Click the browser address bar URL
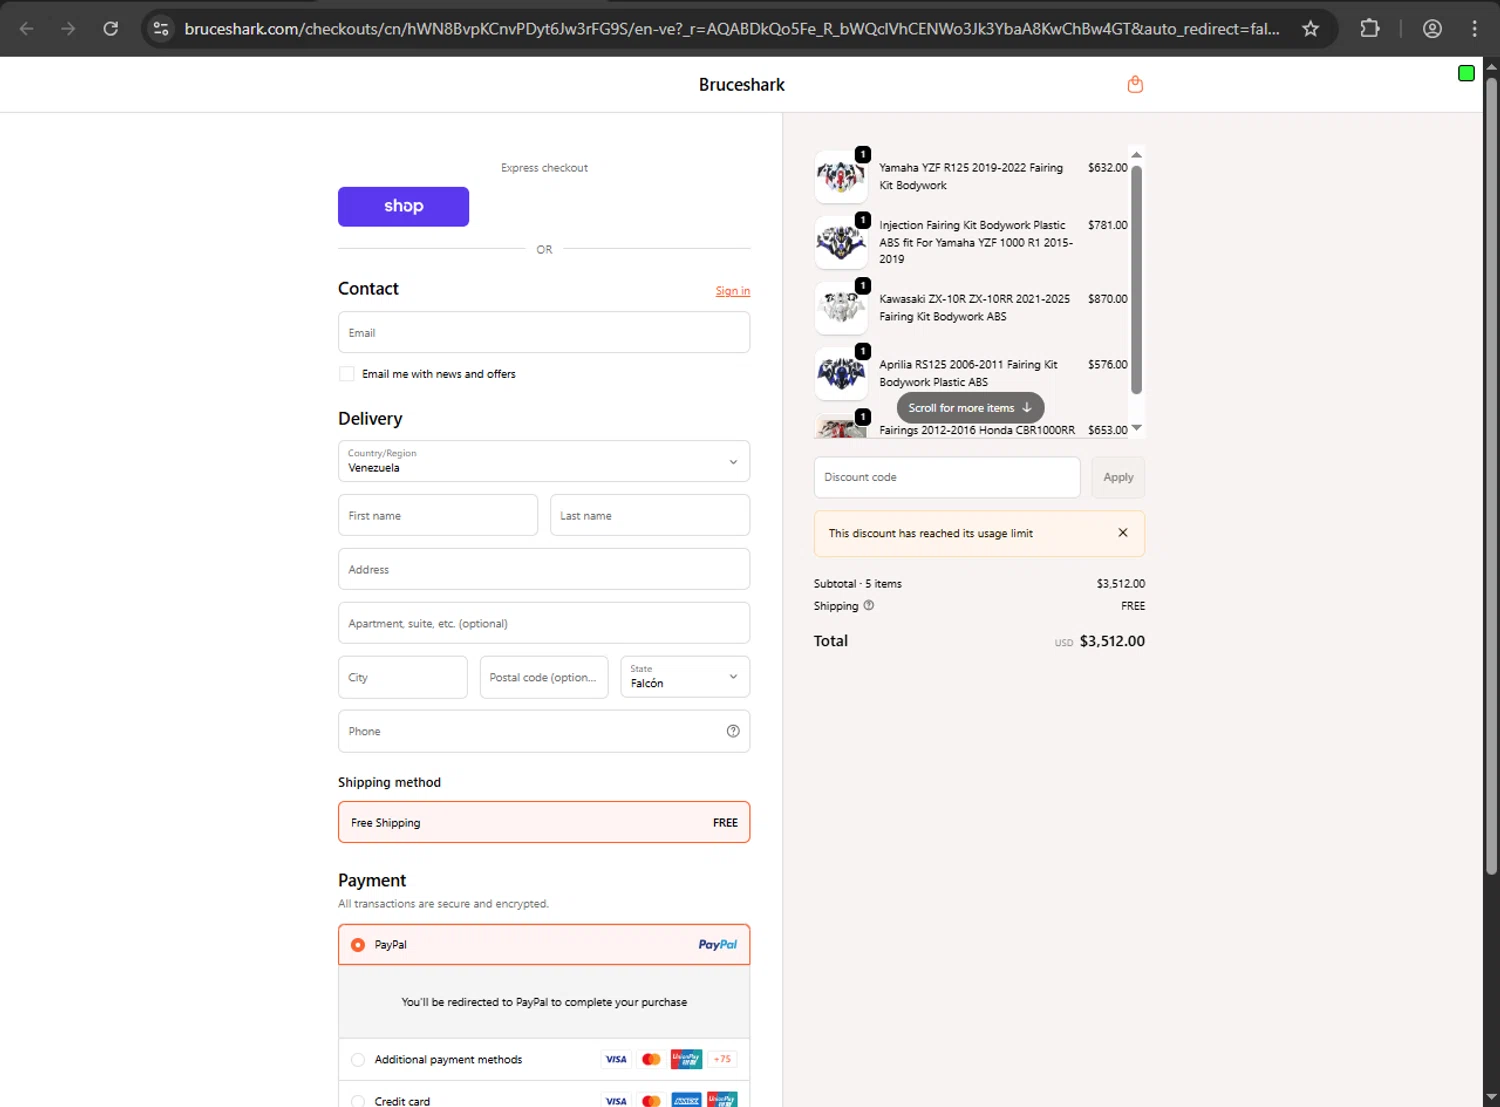 click(x=732, y=29)
